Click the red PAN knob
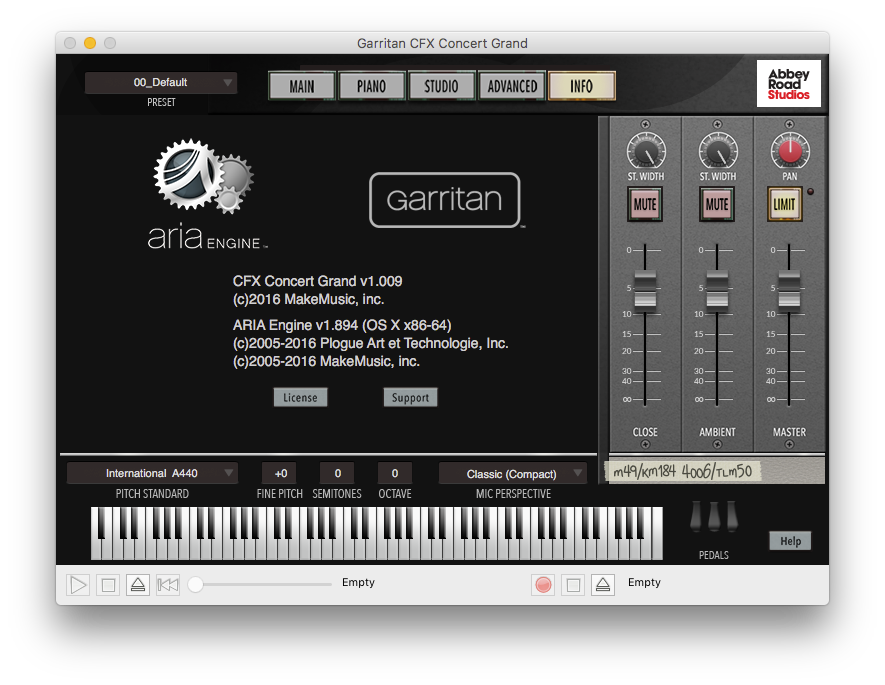This screenshot has width=885, height=685. (x=790, y=151)
